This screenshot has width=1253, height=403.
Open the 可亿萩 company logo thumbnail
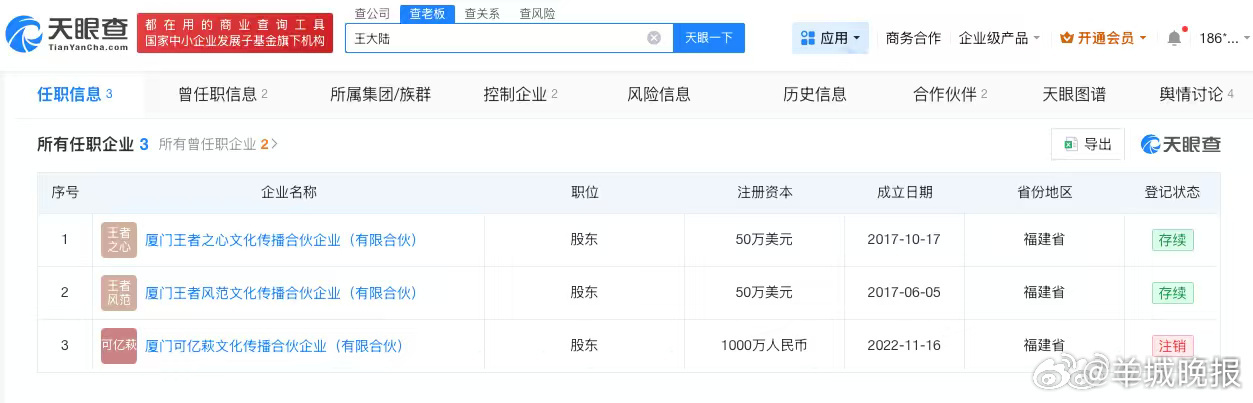point(119,346)
